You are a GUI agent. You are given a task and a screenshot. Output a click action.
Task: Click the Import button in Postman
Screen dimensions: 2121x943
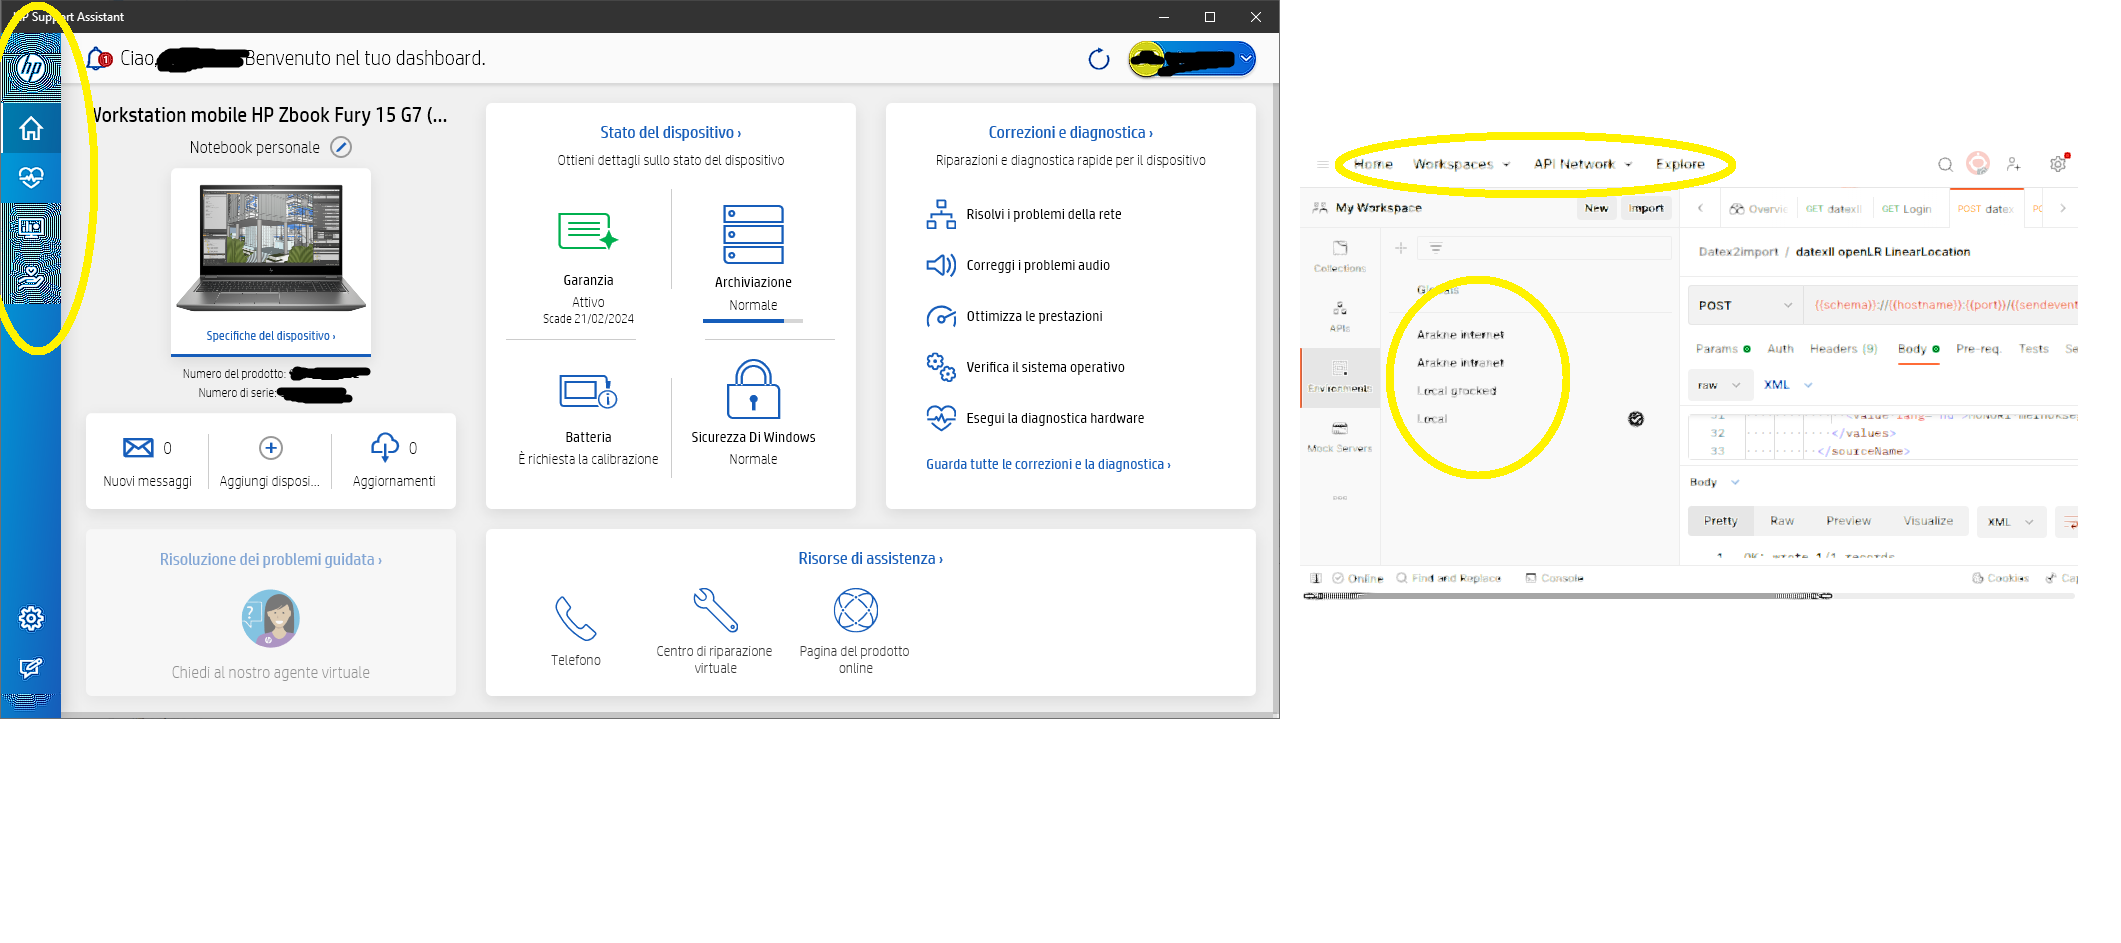click(x=1646, y=208)
